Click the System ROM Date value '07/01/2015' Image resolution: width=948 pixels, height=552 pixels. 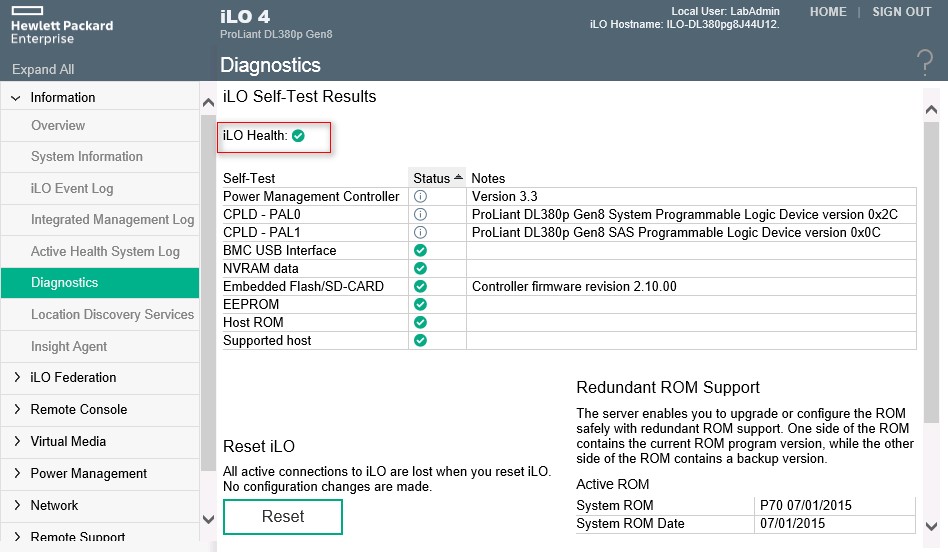[x=792, y=524]
